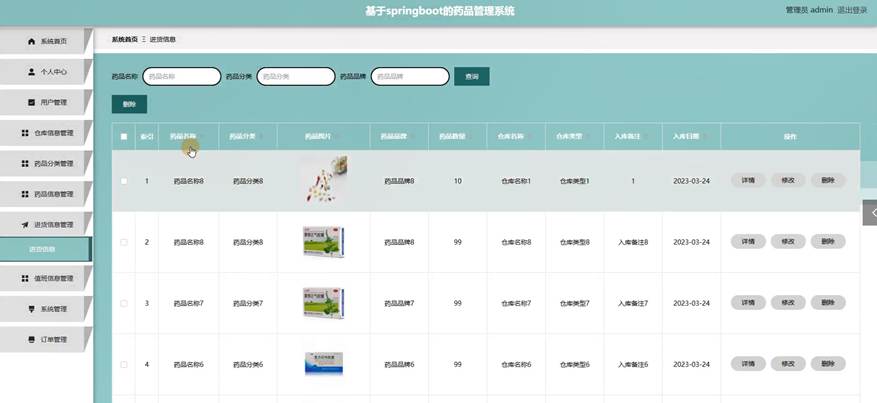This screenshot has height=403, width=877.
Task: Open the pills image in row 1
Action: [324, 180]
